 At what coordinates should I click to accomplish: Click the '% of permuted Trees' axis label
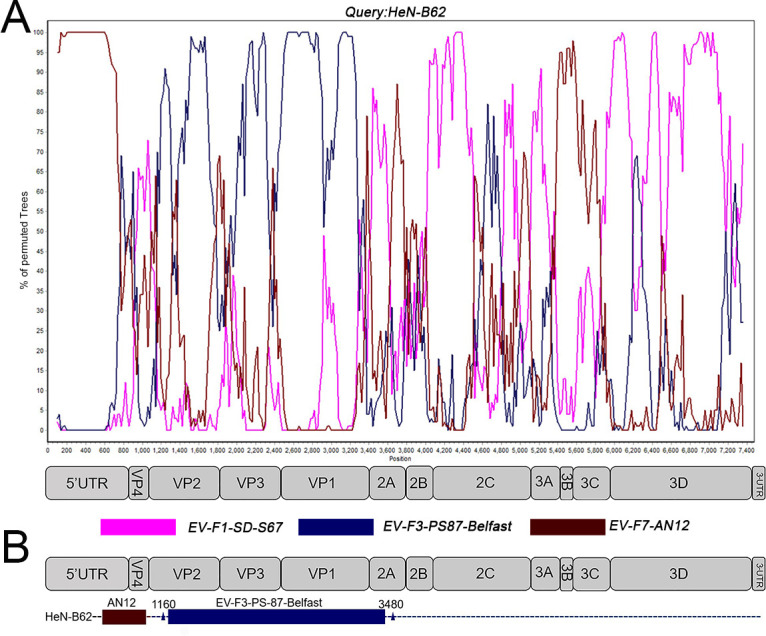coord(23,240)
